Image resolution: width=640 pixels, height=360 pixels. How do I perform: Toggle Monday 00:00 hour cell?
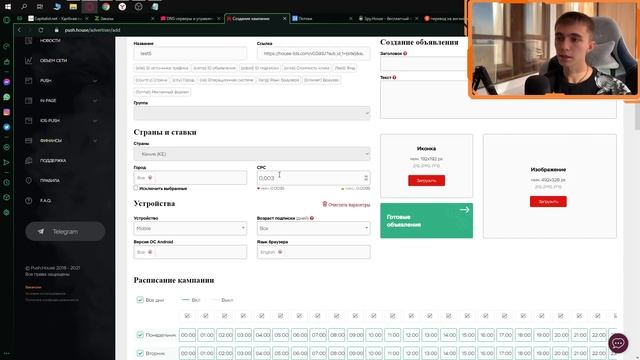click(187, 335)
